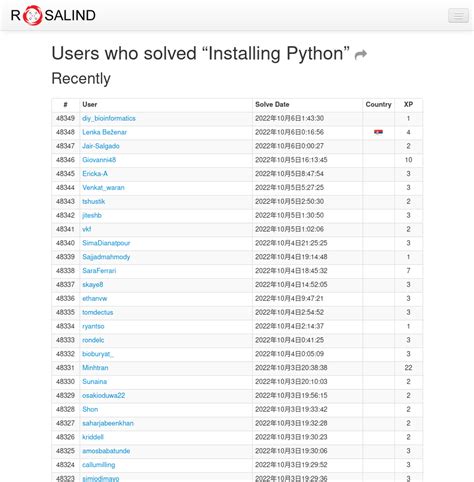Open Giovanni48 user profile
The image size is (474, 482).
(99, 160)
